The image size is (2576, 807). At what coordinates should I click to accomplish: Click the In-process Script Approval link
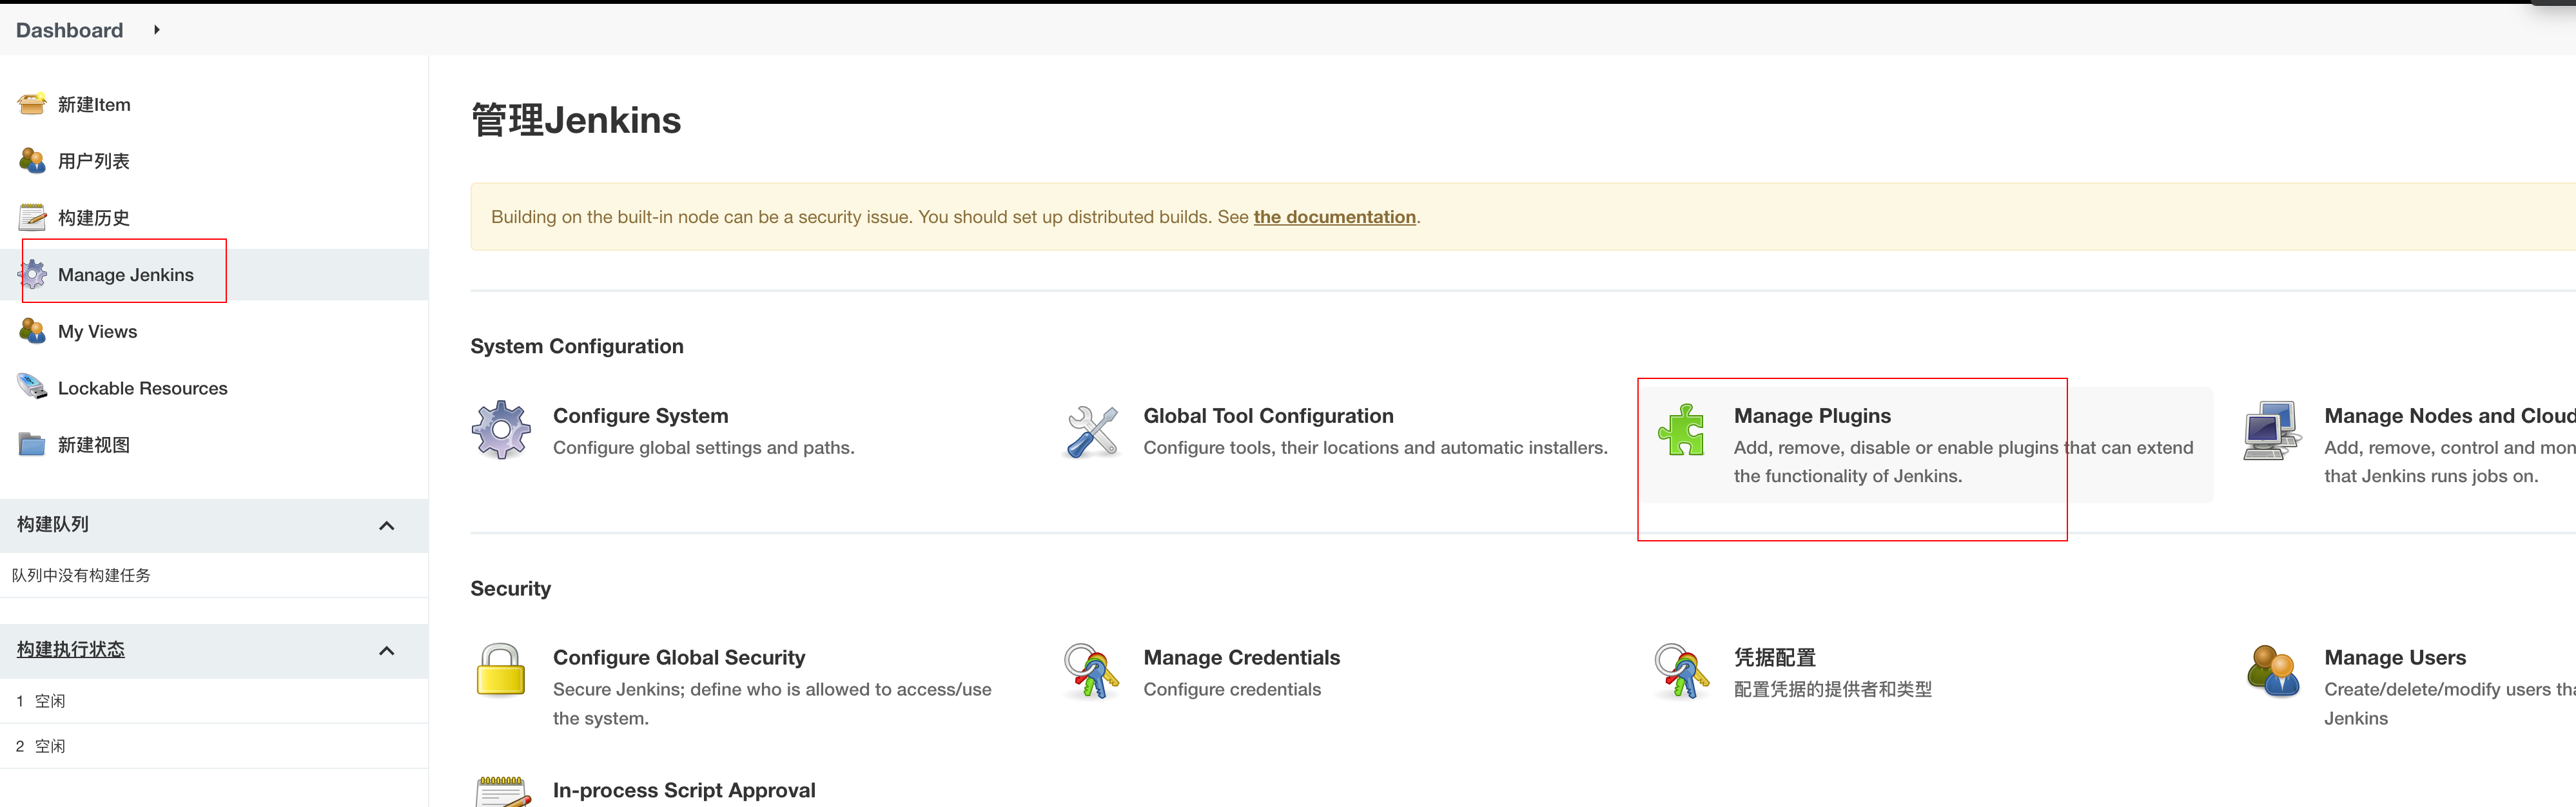point(684,789)
